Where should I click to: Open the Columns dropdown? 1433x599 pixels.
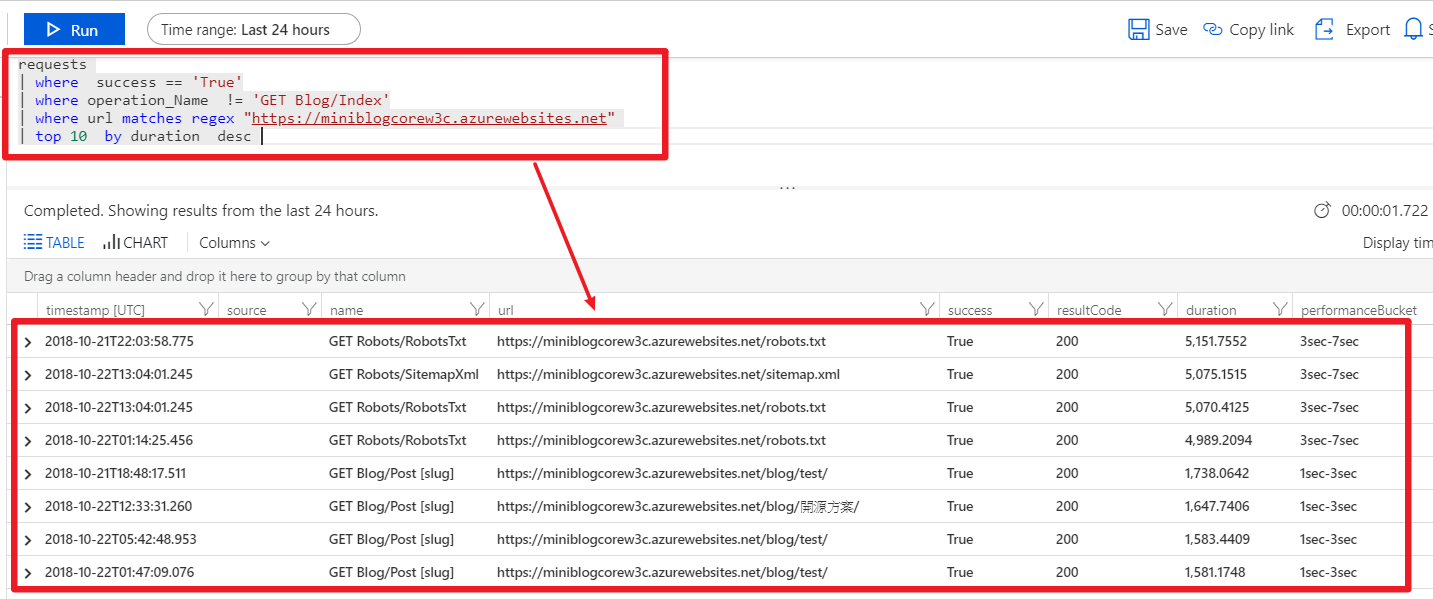[x=235, y=242]
